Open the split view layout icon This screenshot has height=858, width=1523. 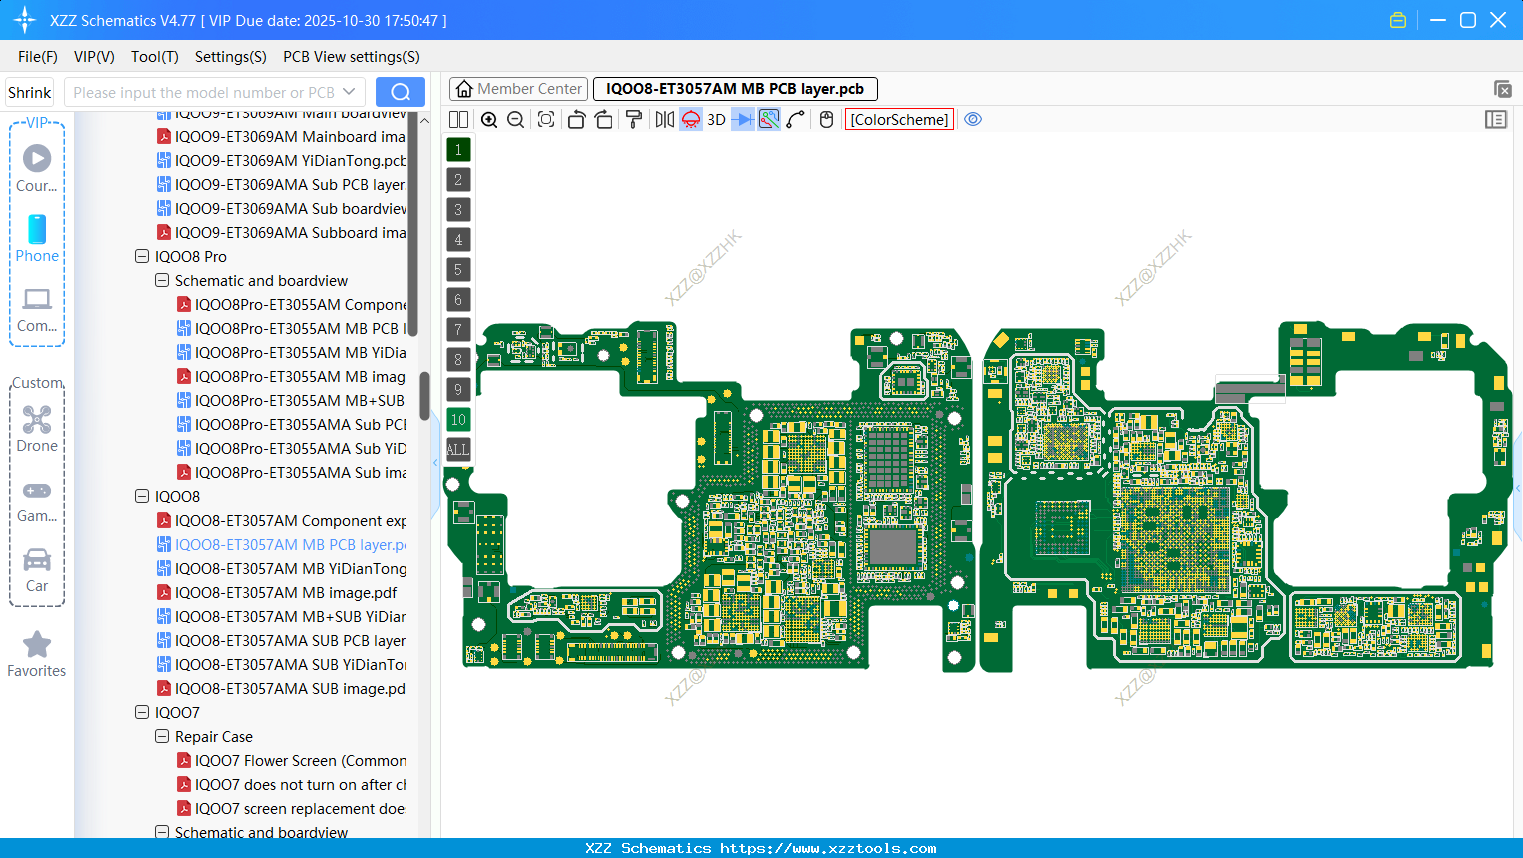coord(458,119)
